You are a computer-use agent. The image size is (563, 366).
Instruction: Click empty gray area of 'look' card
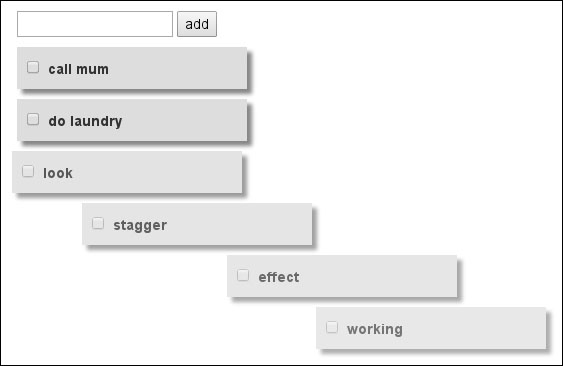pyautogui.click(x=162, y=172)
